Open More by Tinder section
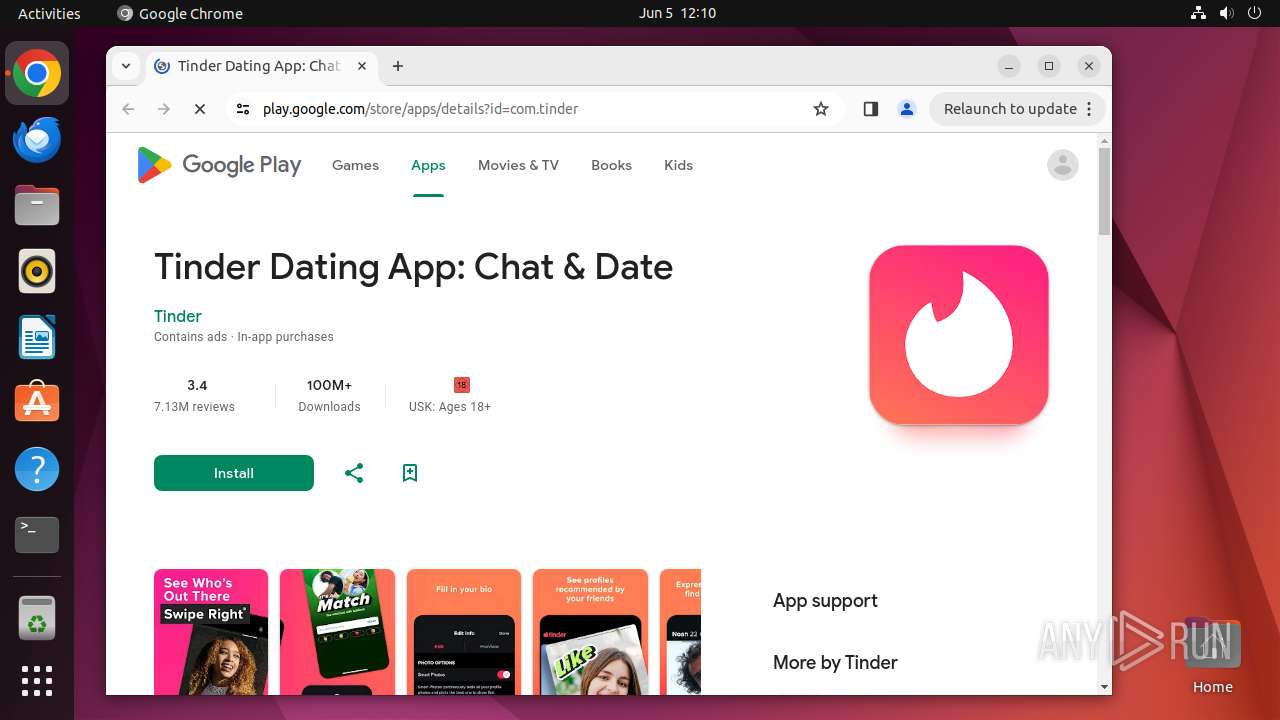Screen dimensions: 1280x720 (x=835, y=662)
